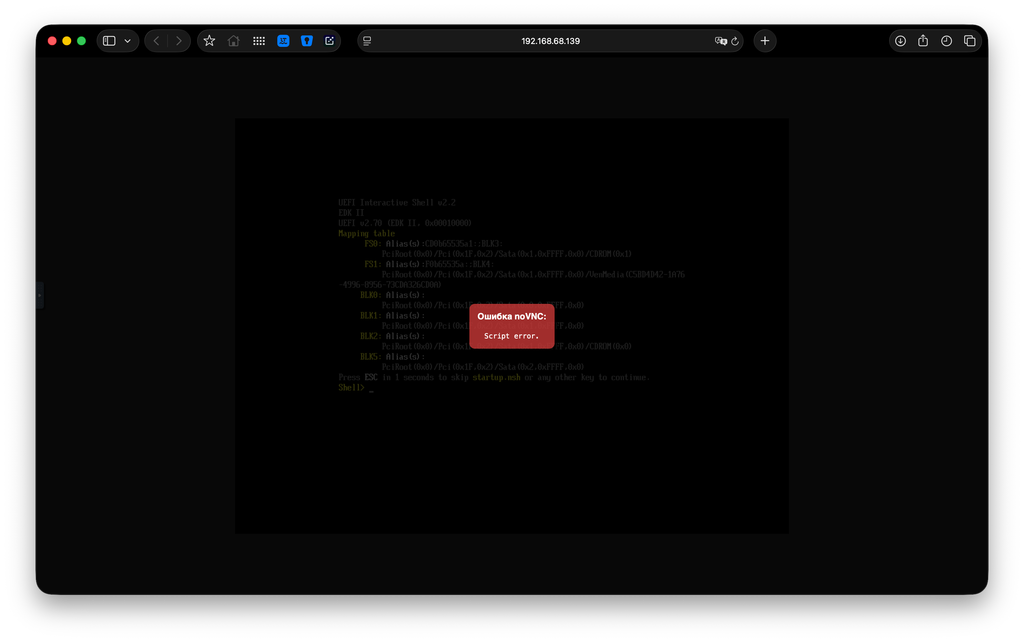Click the noVNC error message 'Script error.'
Screen dimensions: 1024x642
point(511,336)
